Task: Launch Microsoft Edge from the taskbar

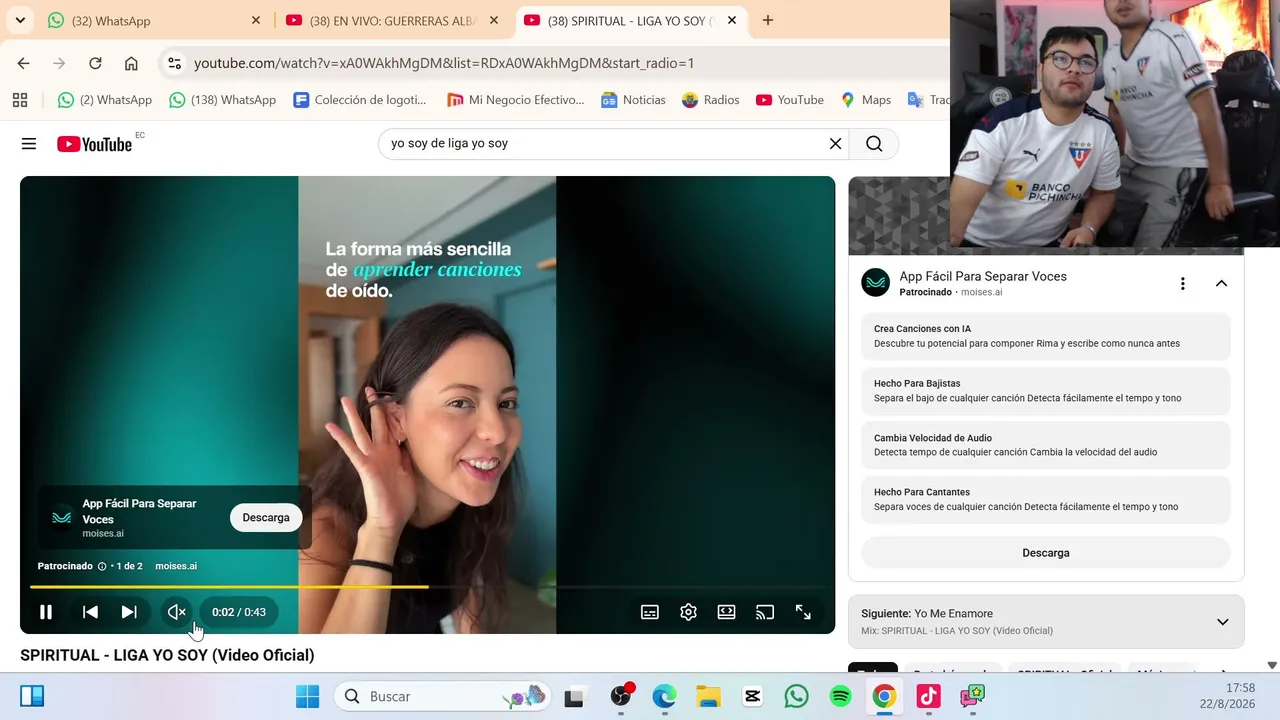Action: pyautogui.click(x=664, y=696)
